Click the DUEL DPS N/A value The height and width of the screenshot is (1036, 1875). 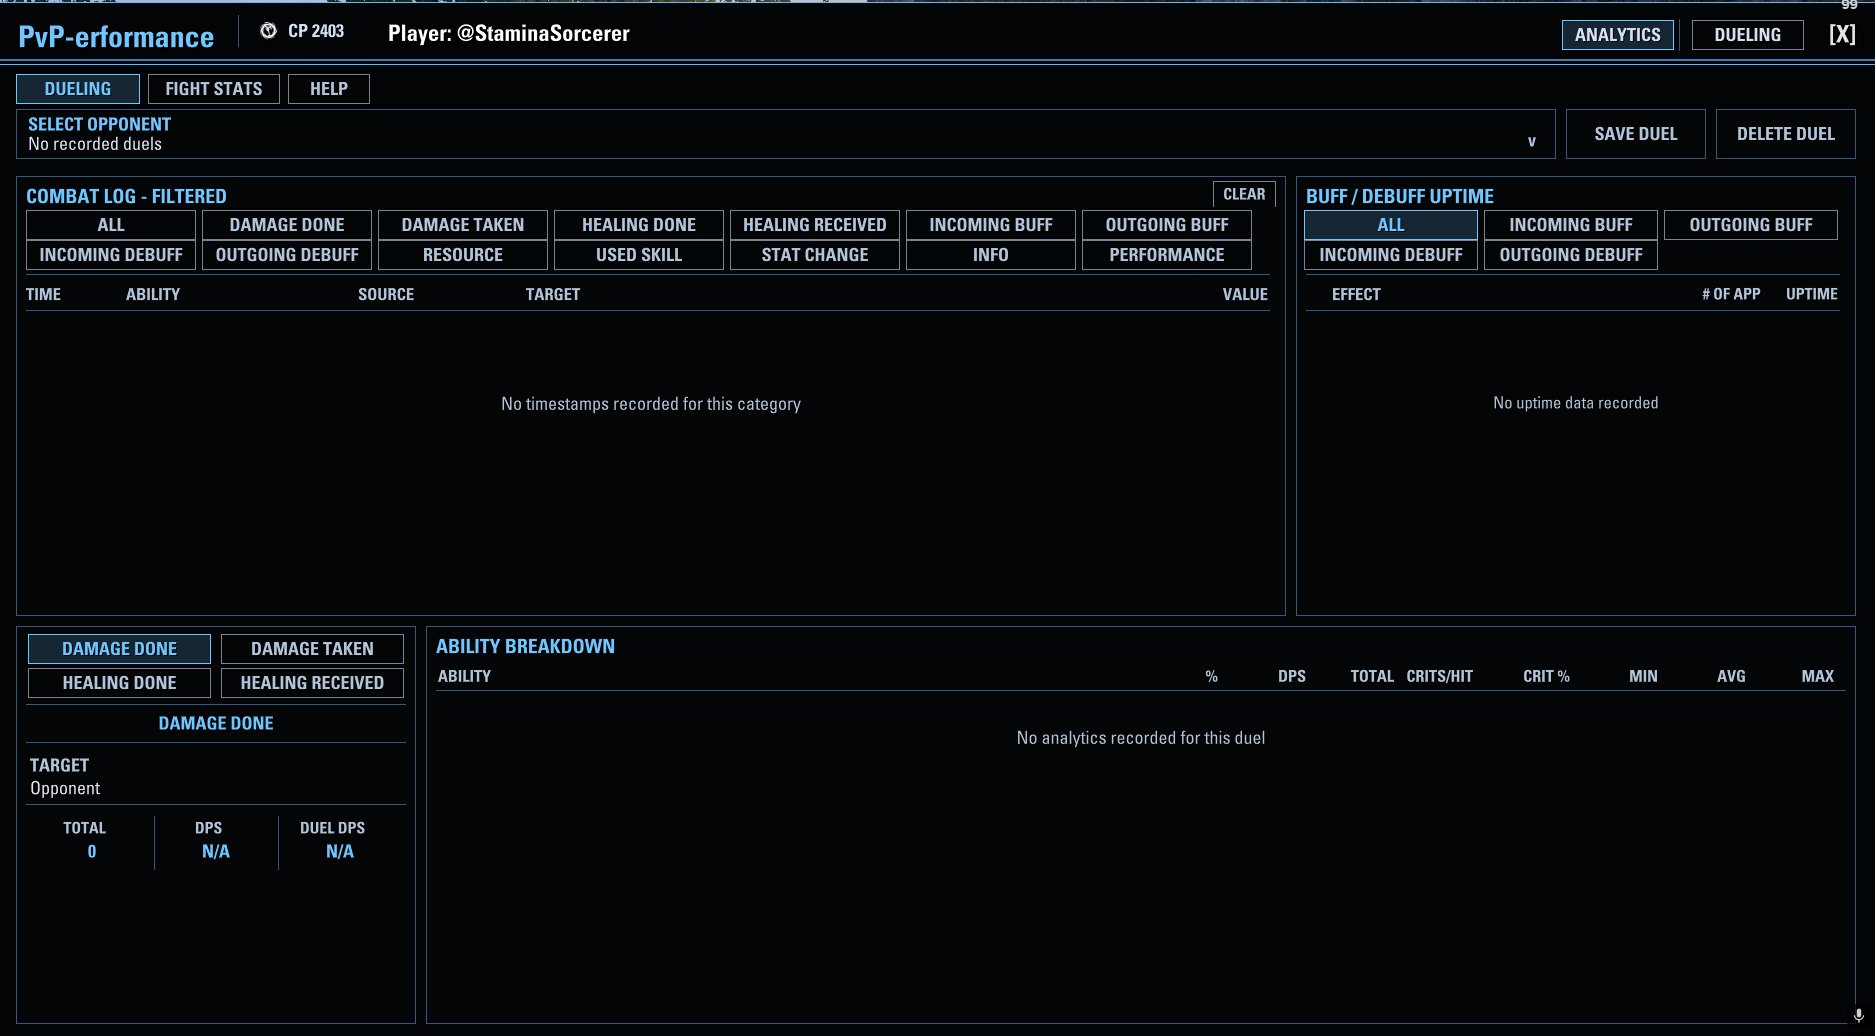coord(340,851)
